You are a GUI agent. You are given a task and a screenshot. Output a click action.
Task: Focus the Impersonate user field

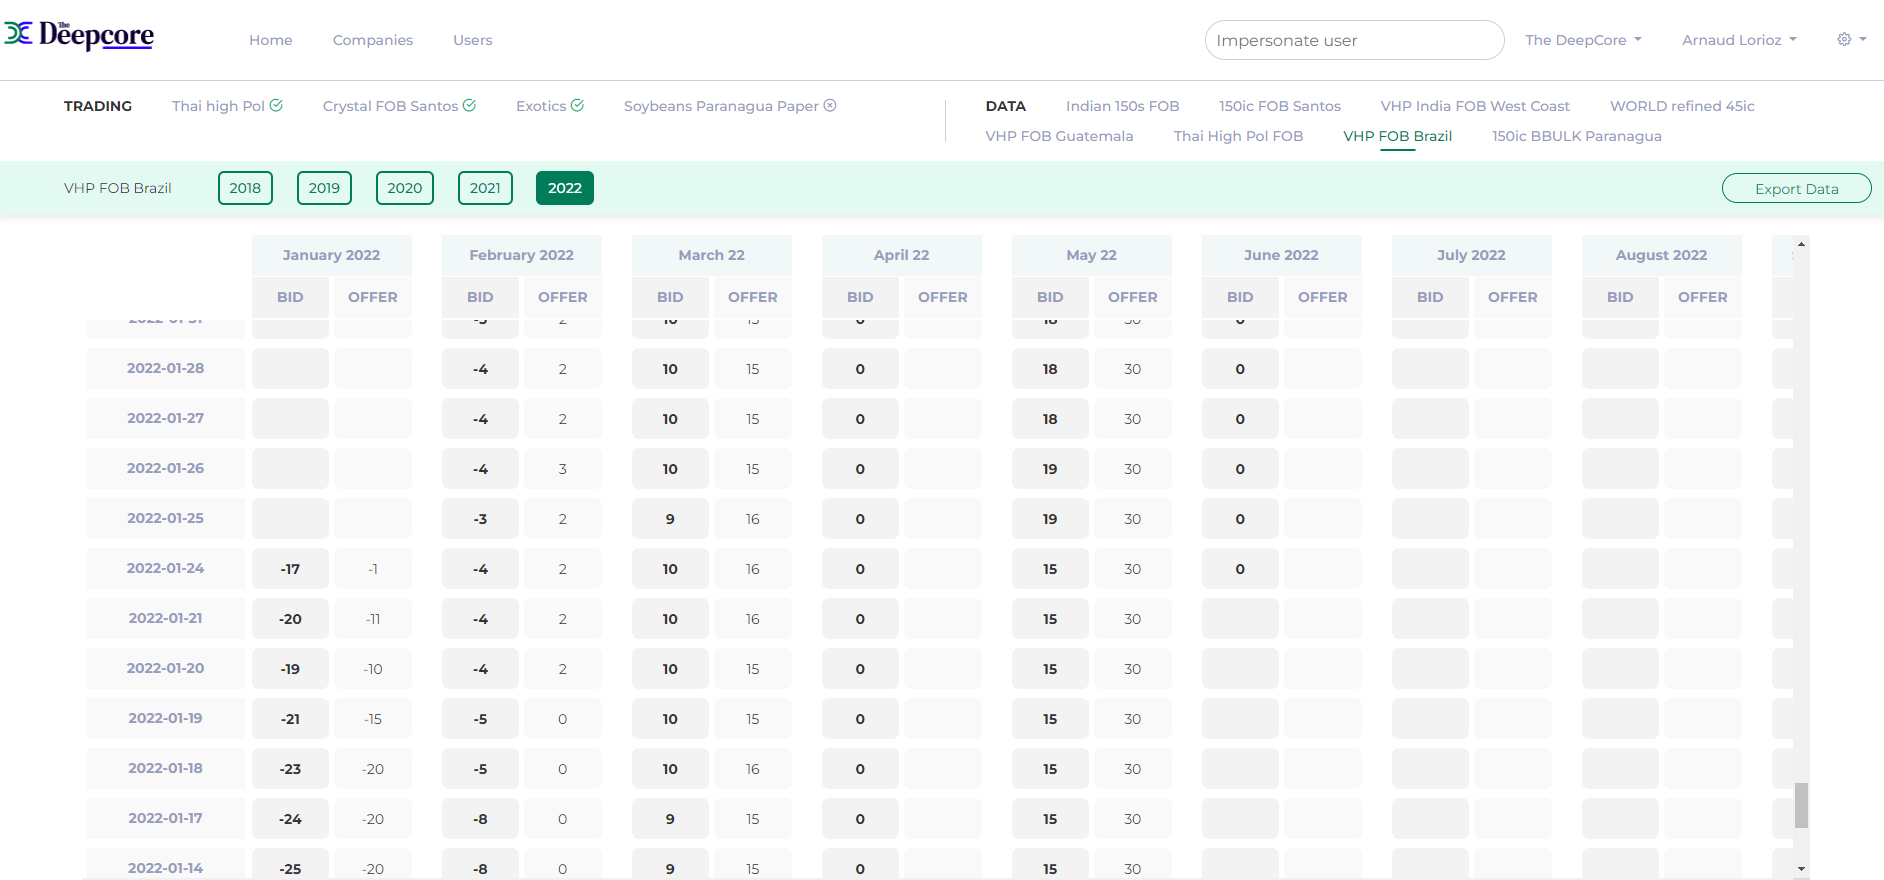tap(1354, 40)
